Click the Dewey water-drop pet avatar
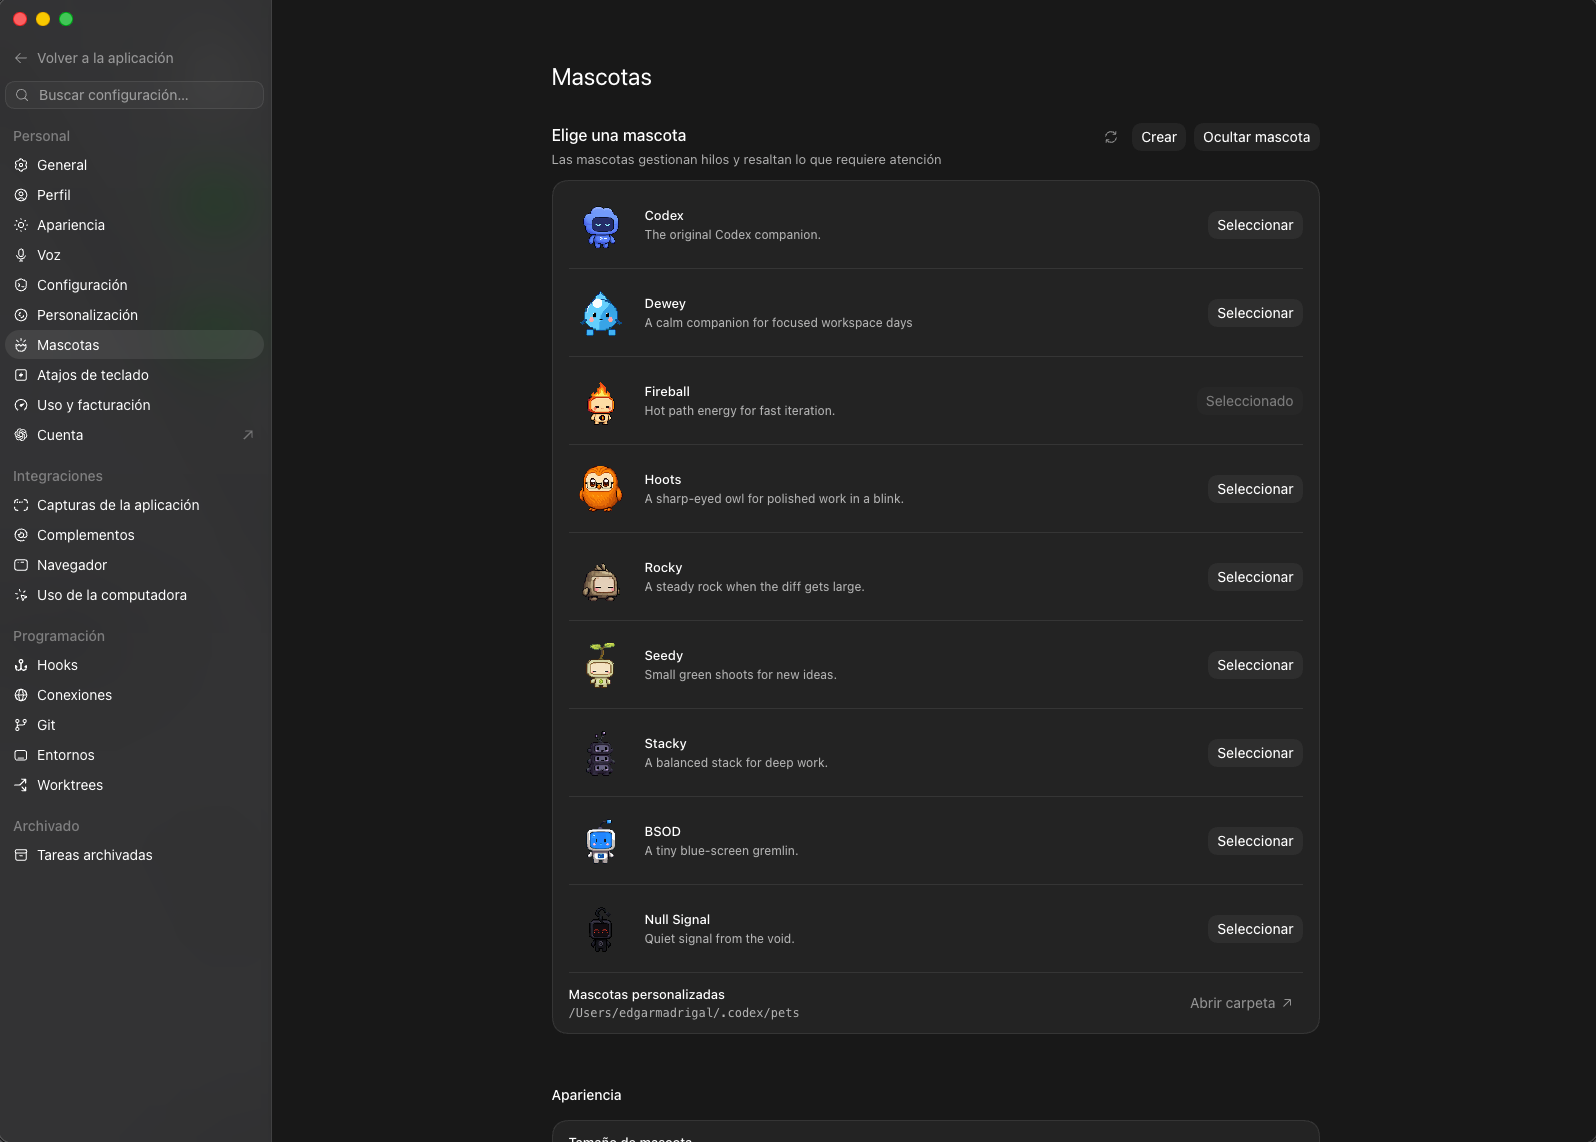 pyautogui.click(x=601, y=313)
